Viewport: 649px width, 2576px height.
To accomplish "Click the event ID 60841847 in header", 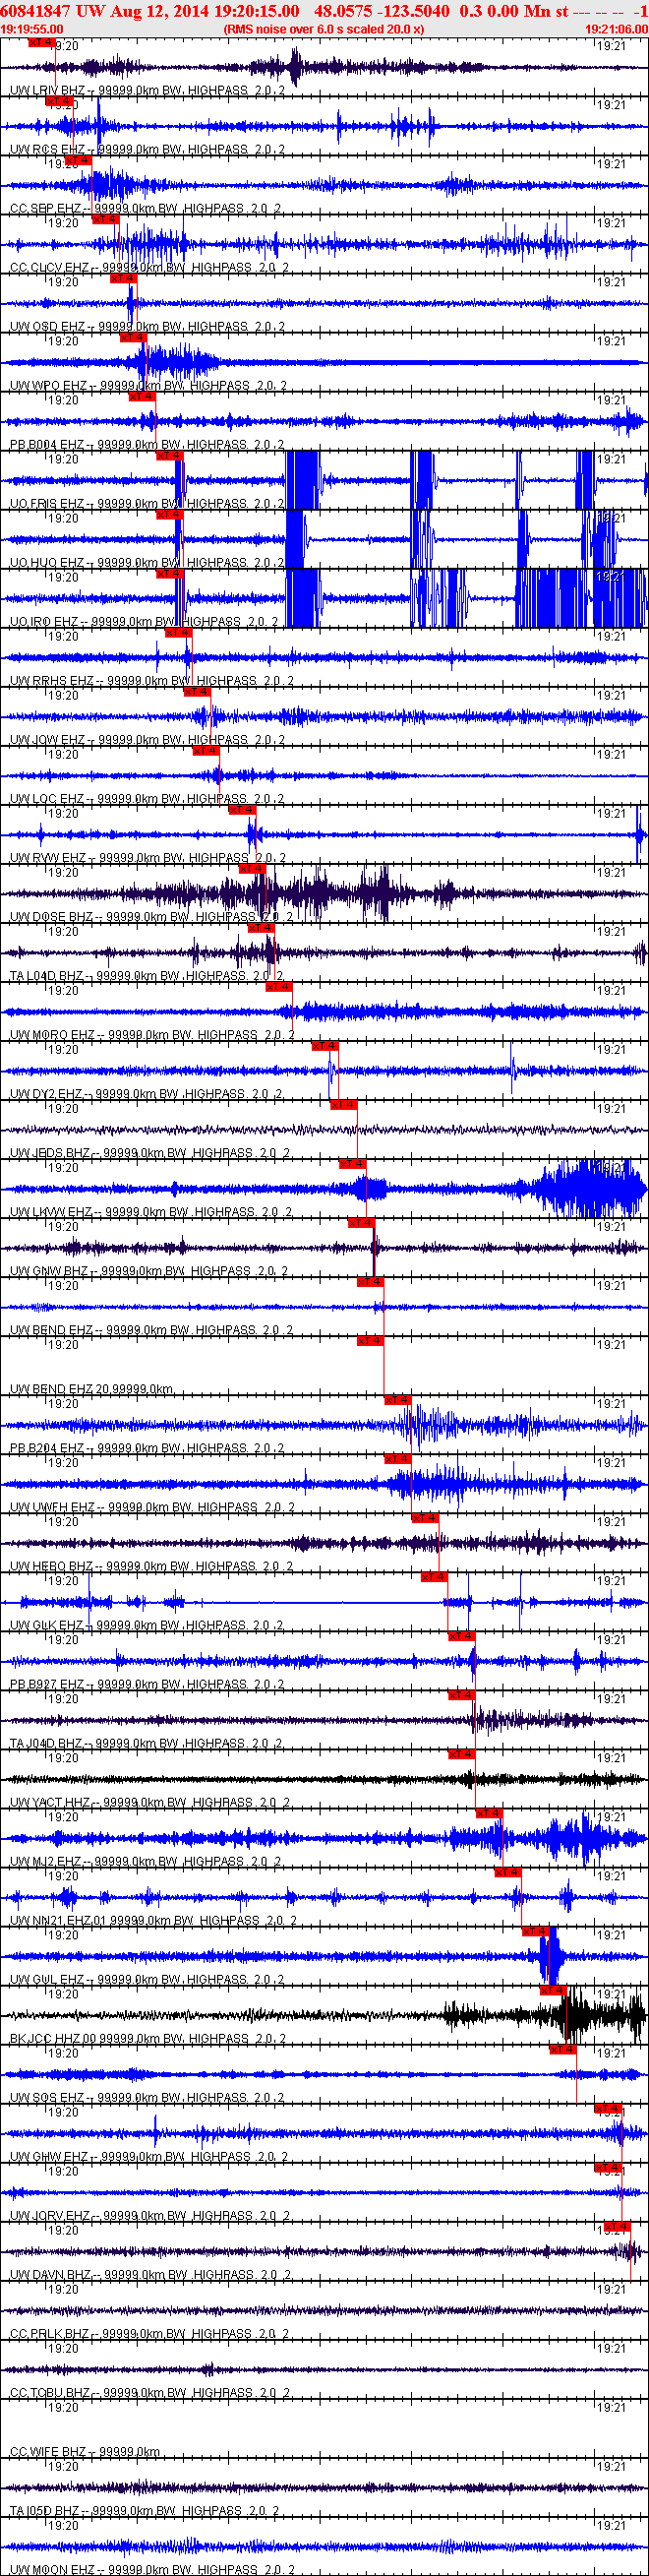I will tap(34, 10).
